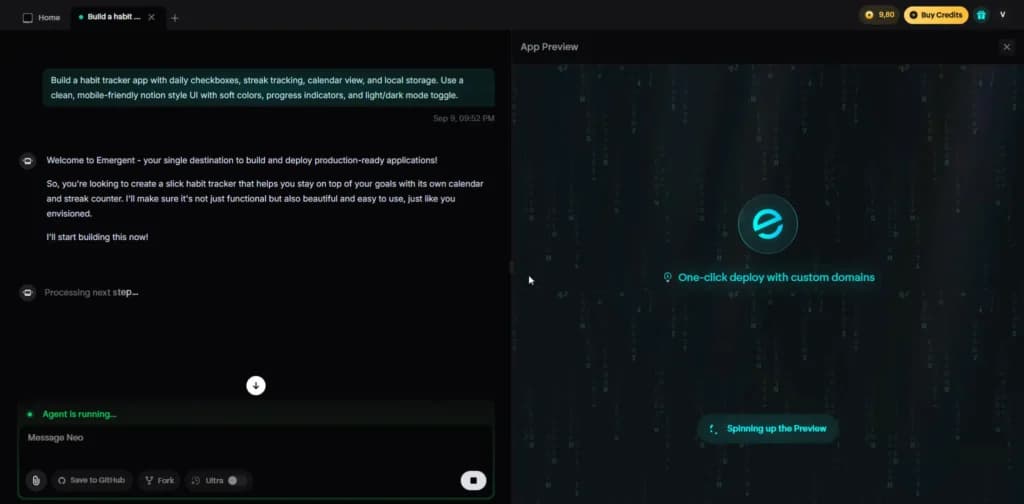This screenshot has height=504, width=1024.
Task: Click the GitHub icon in Save button
Action: (x=62, y=480)
